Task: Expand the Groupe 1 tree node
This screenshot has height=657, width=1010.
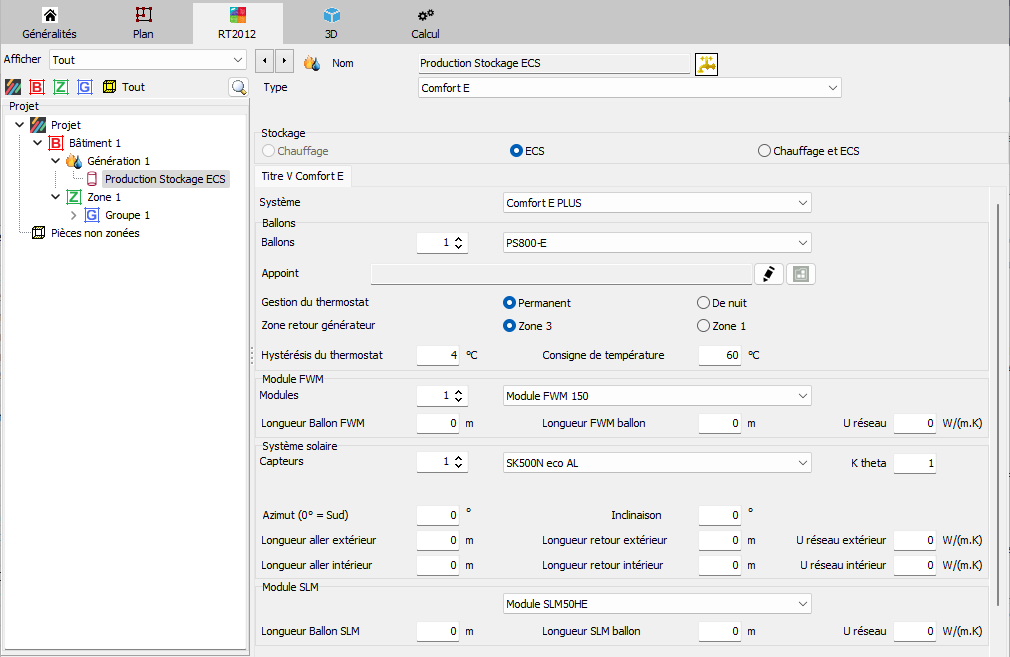Action: pyautogui.click(x=73, y=215)
